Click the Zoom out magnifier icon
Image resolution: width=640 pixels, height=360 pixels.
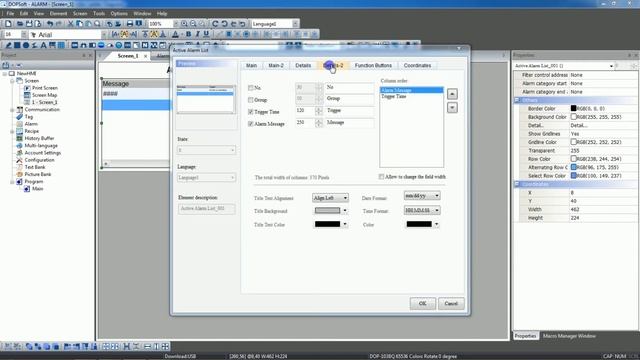click(193, 24)
